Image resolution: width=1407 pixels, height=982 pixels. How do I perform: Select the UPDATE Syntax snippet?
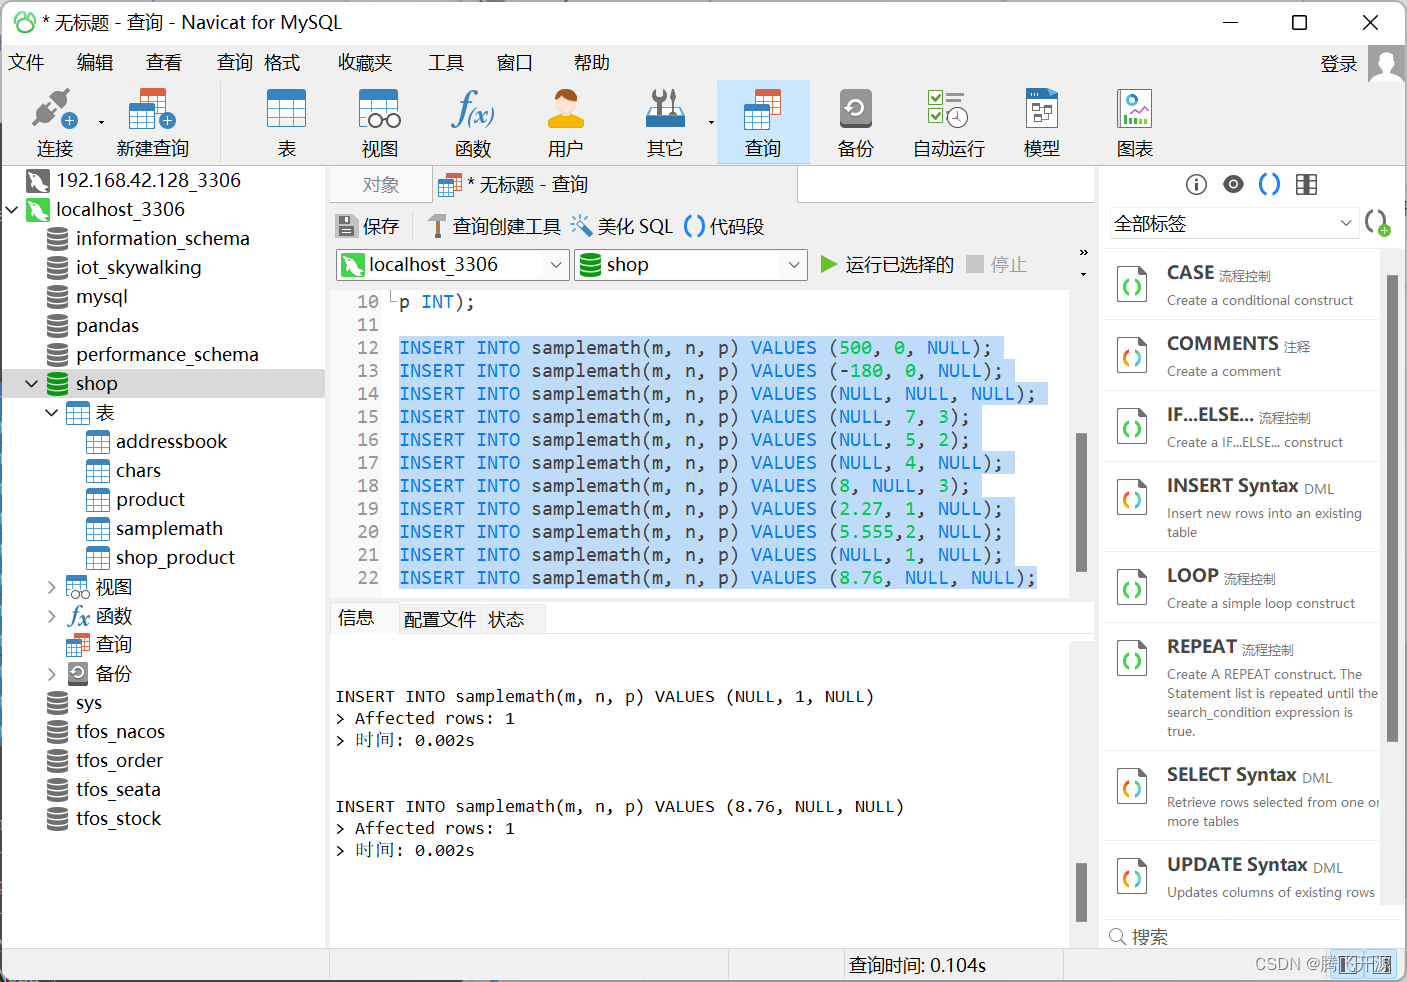1241,877
